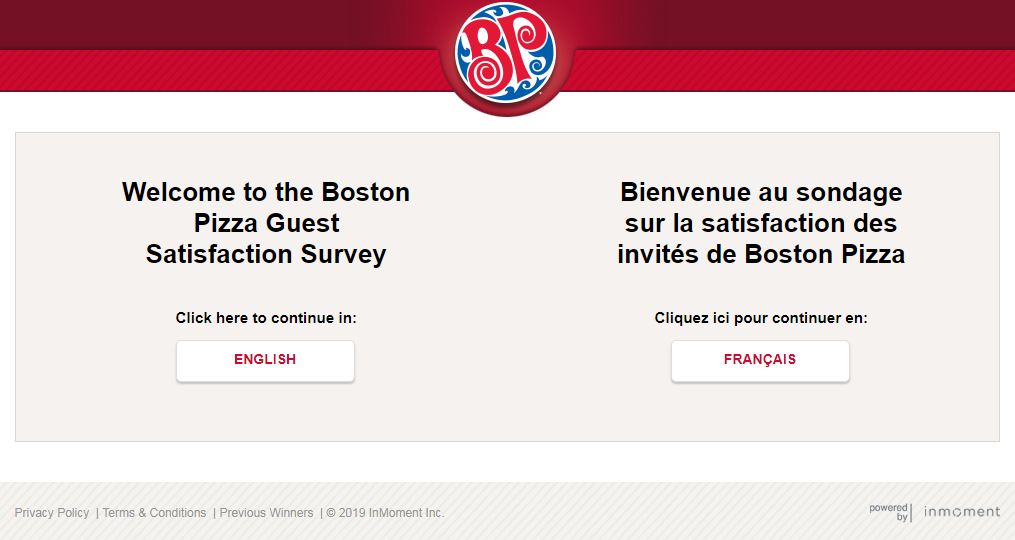Click the 'Cliquez ici pour continuer en:' label

(x=761, y=318)
